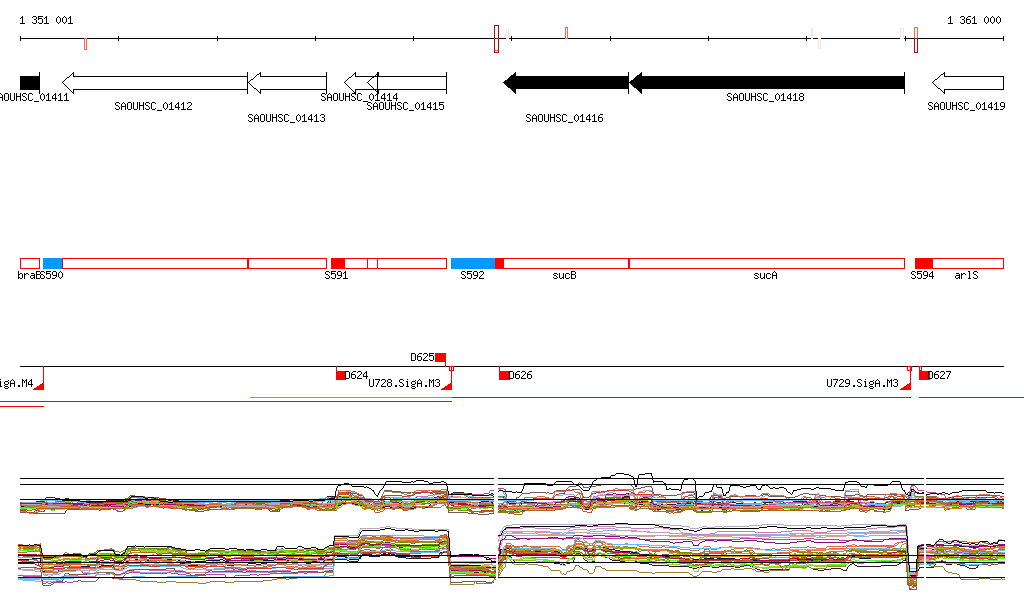Viewport: 1024px width, 611px height.
Task: Click the black SAOUHSC_01411 gene block
Action: (29, 83)
